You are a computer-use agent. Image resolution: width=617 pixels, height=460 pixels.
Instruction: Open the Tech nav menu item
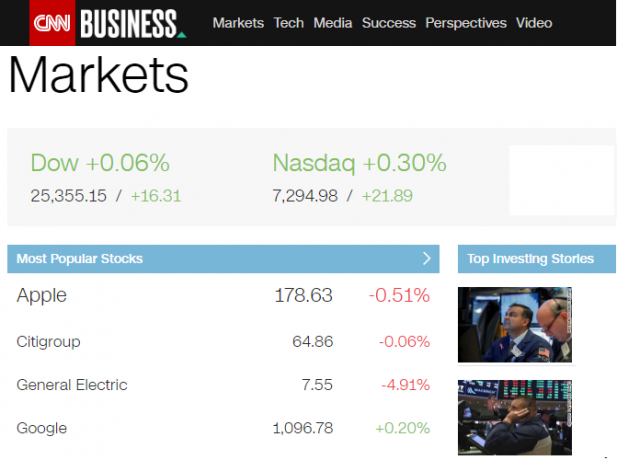pos(288,23)
